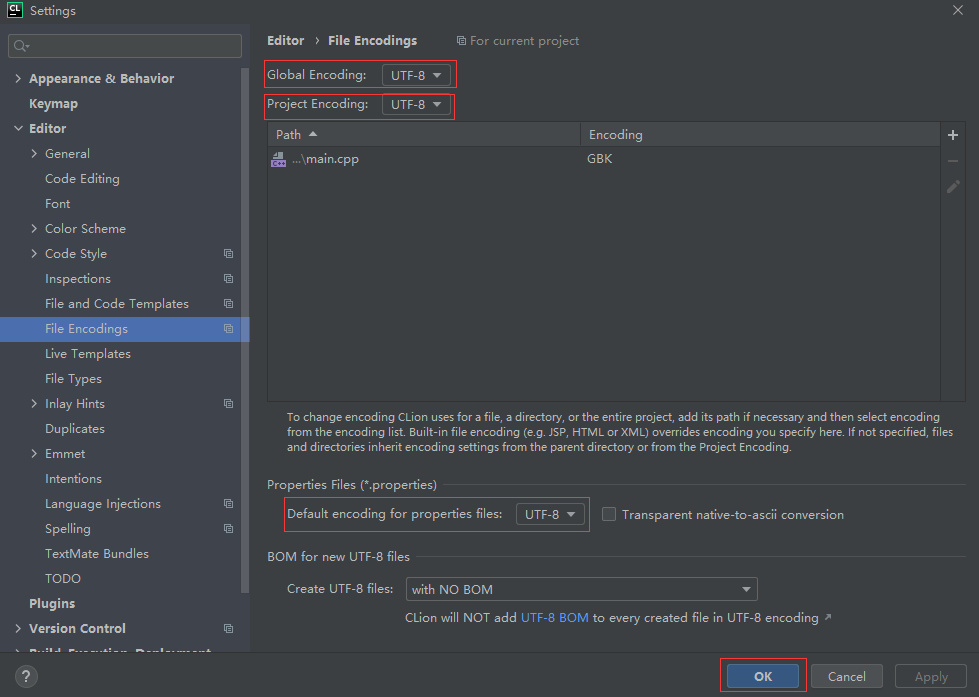Close the Settings dialog
The width and height of the screenshot is (979, 697).
pos(958,10)
